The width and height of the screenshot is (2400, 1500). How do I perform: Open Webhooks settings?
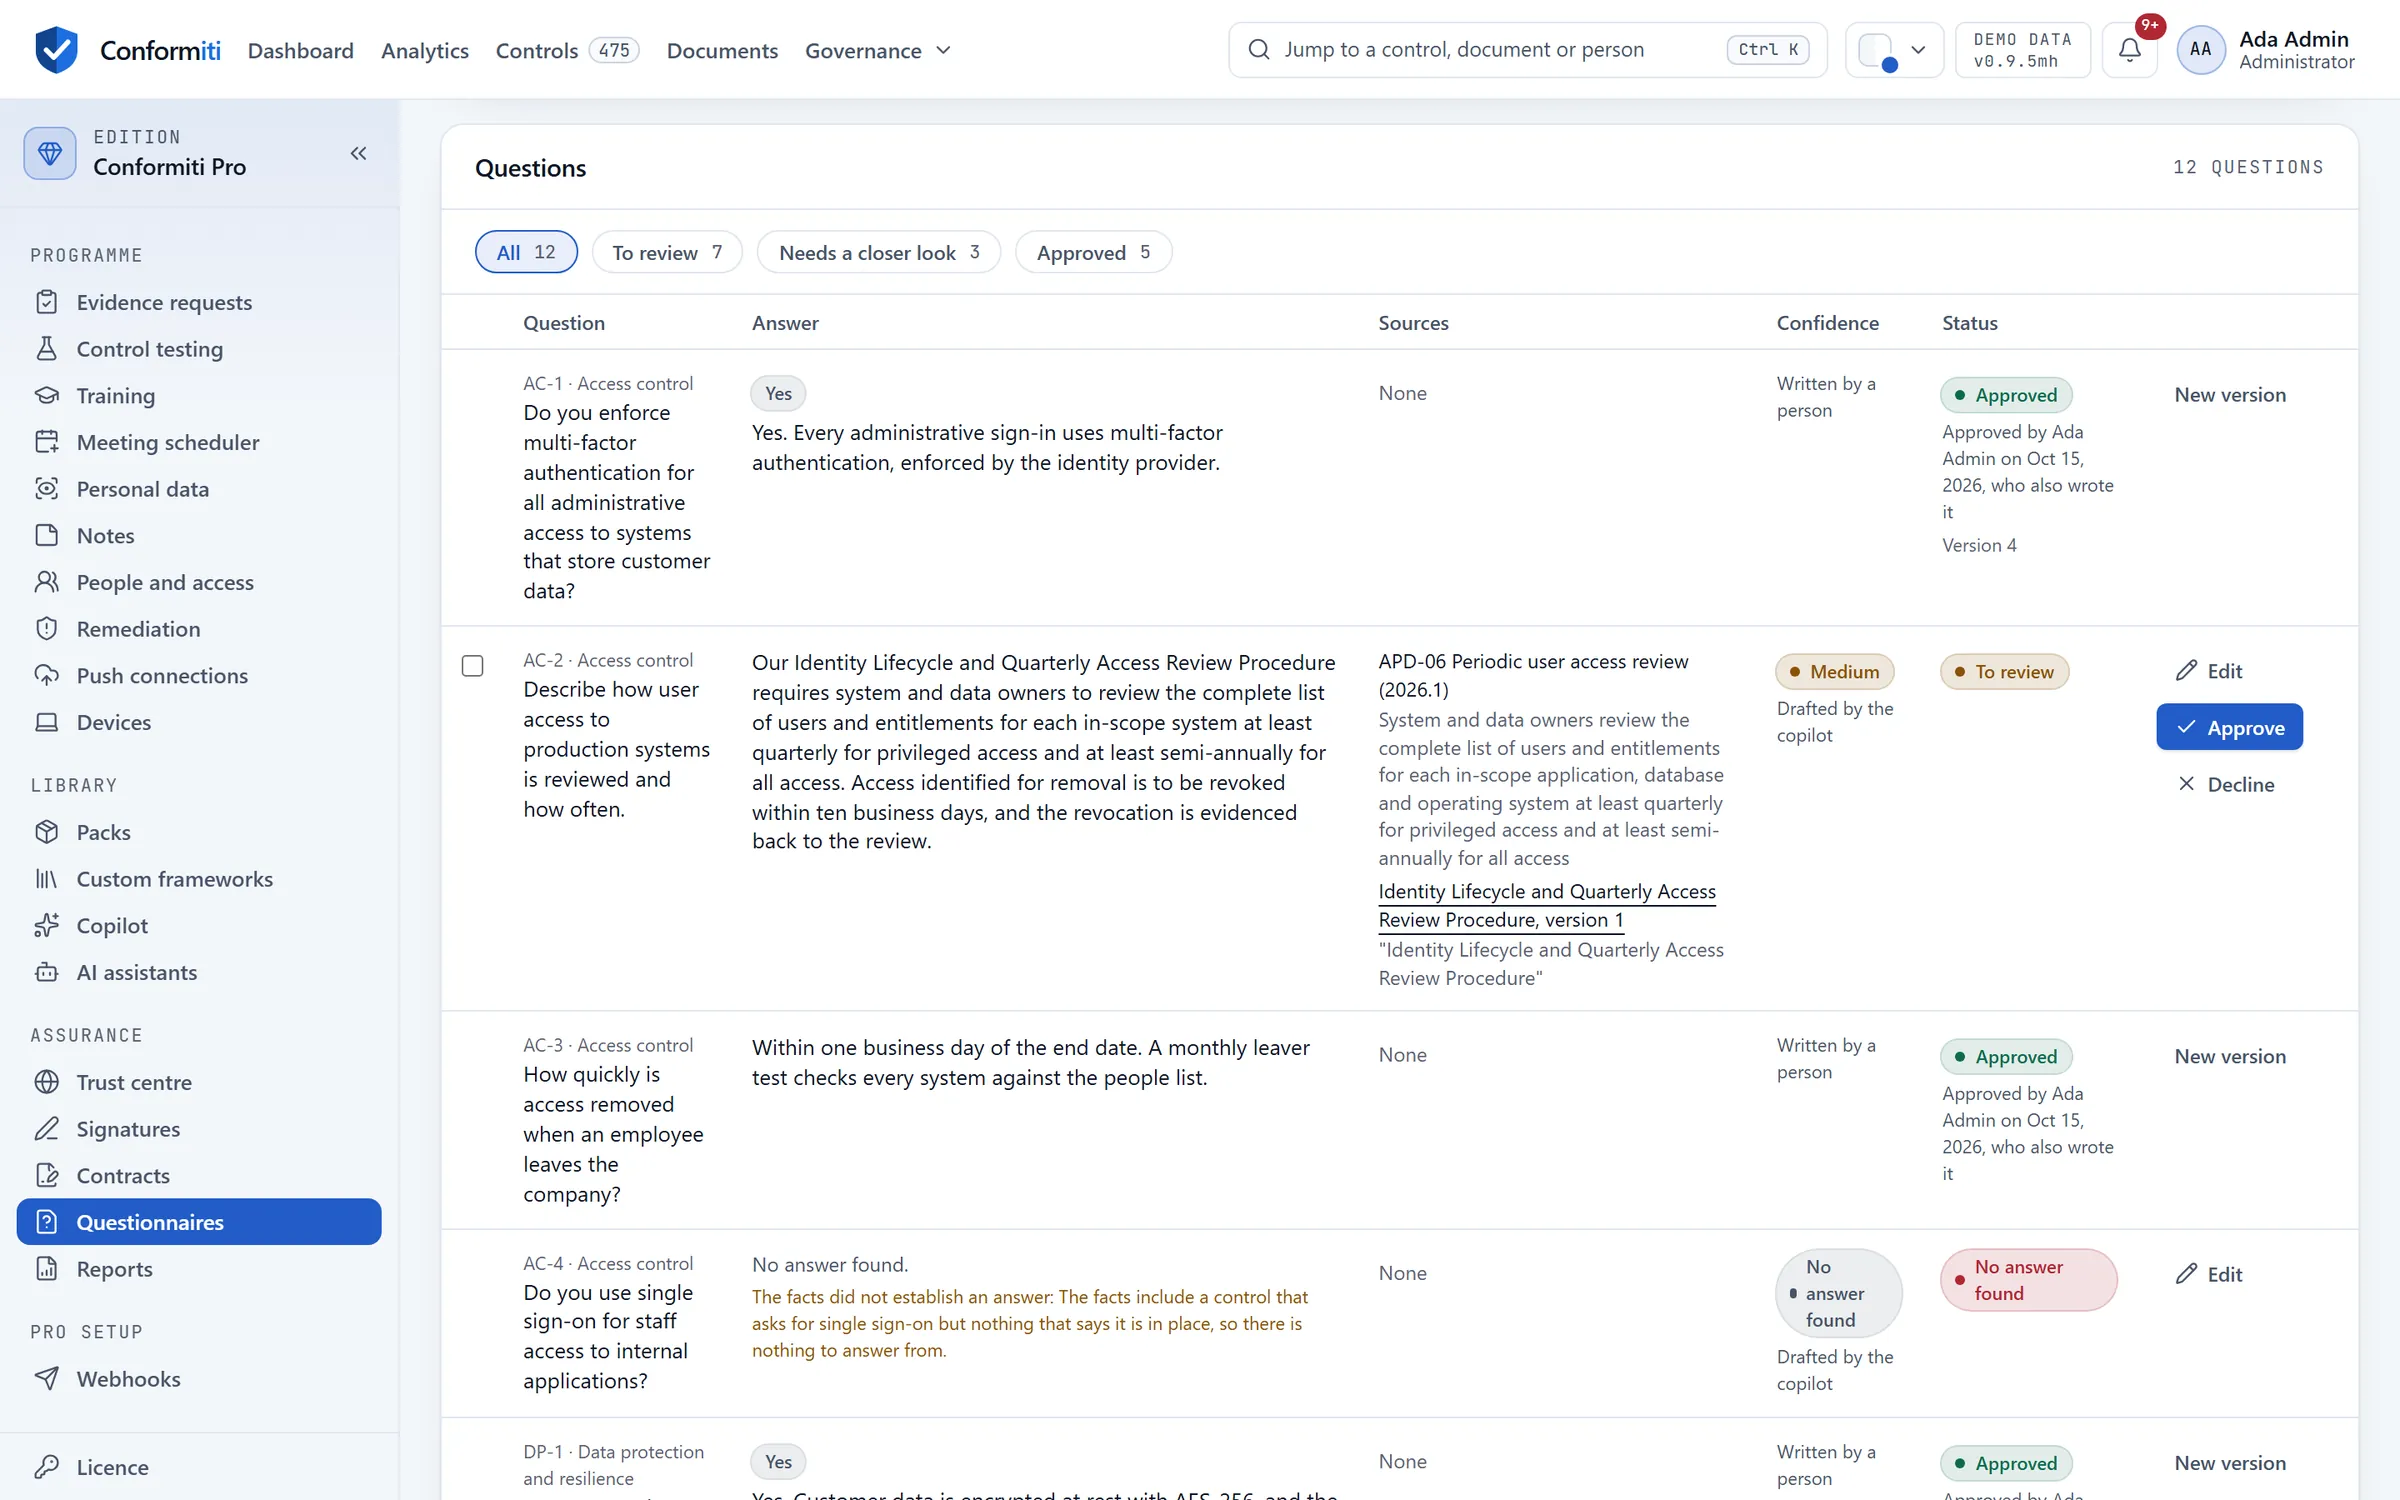click(199, 1379)
